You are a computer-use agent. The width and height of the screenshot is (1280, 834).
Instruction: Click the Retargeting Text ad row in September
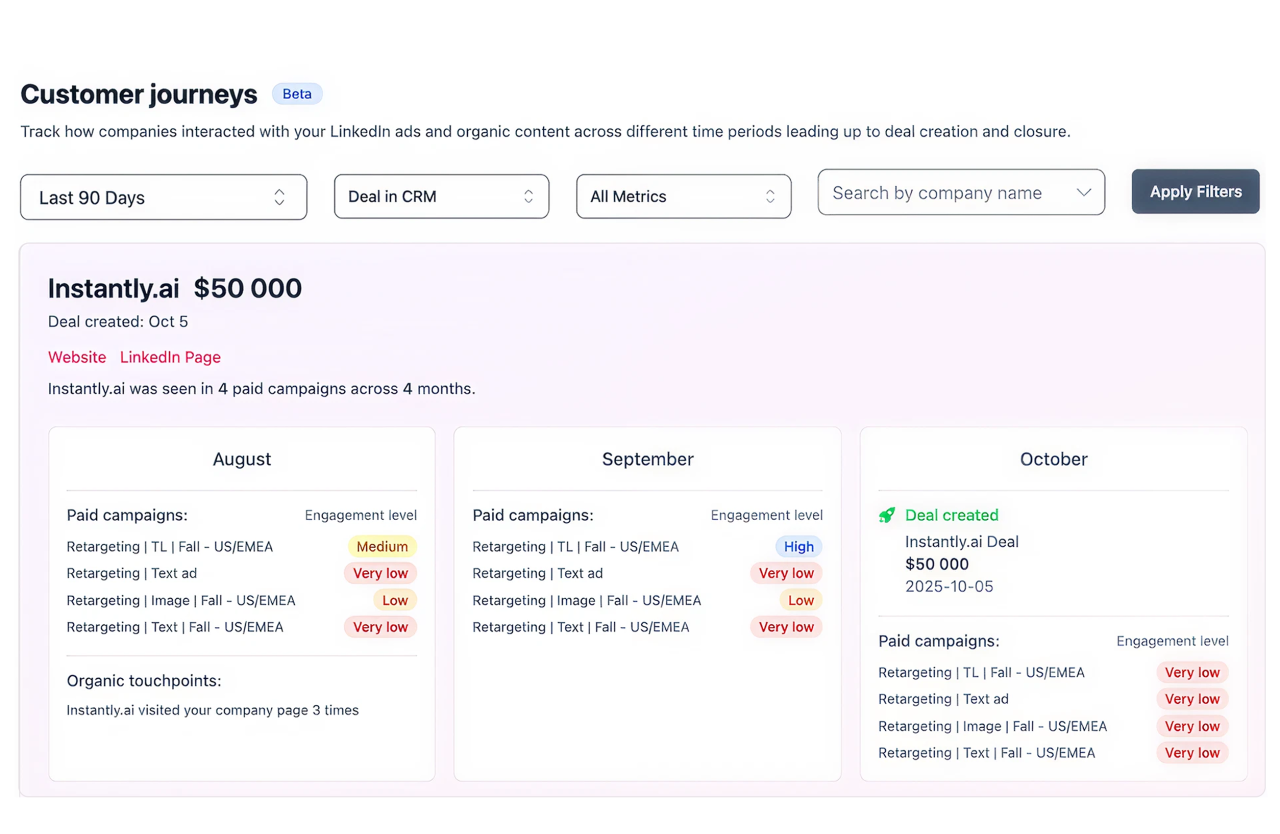pos(536,573)
